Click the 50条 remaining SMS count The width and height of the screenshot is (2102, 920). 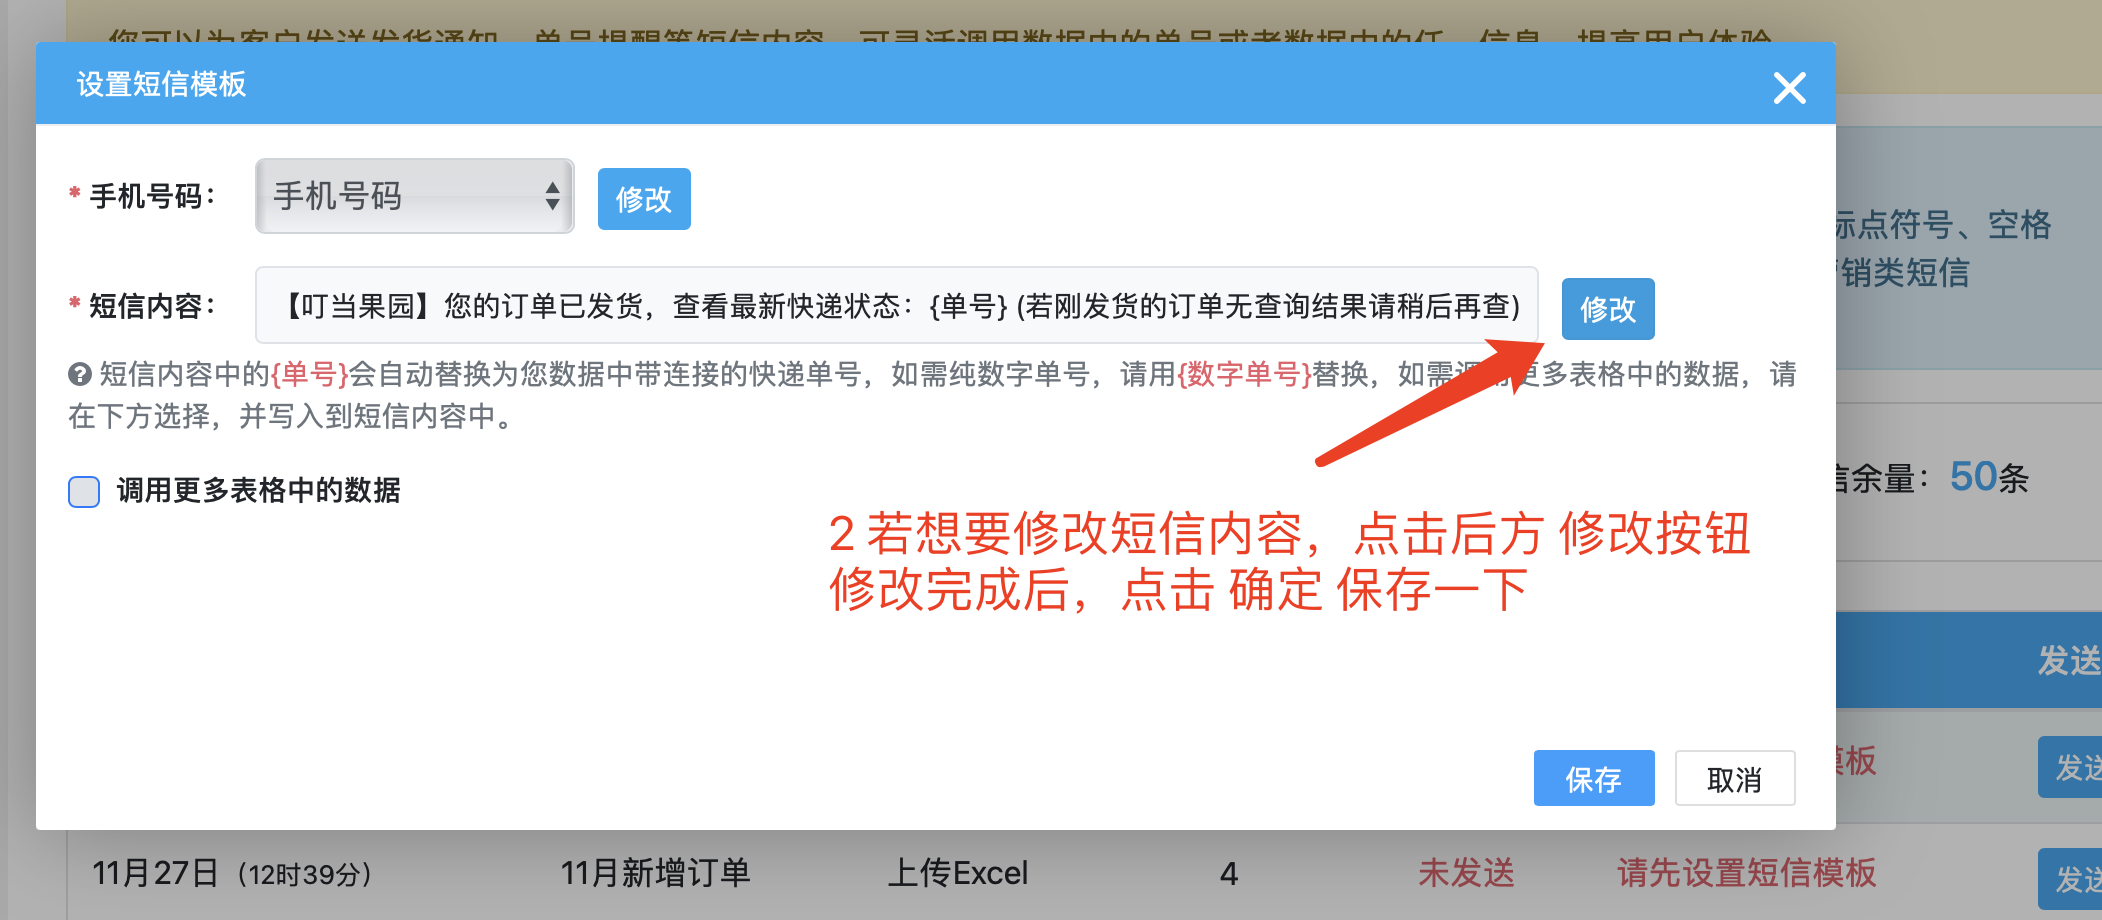(x=1988, y=477)
